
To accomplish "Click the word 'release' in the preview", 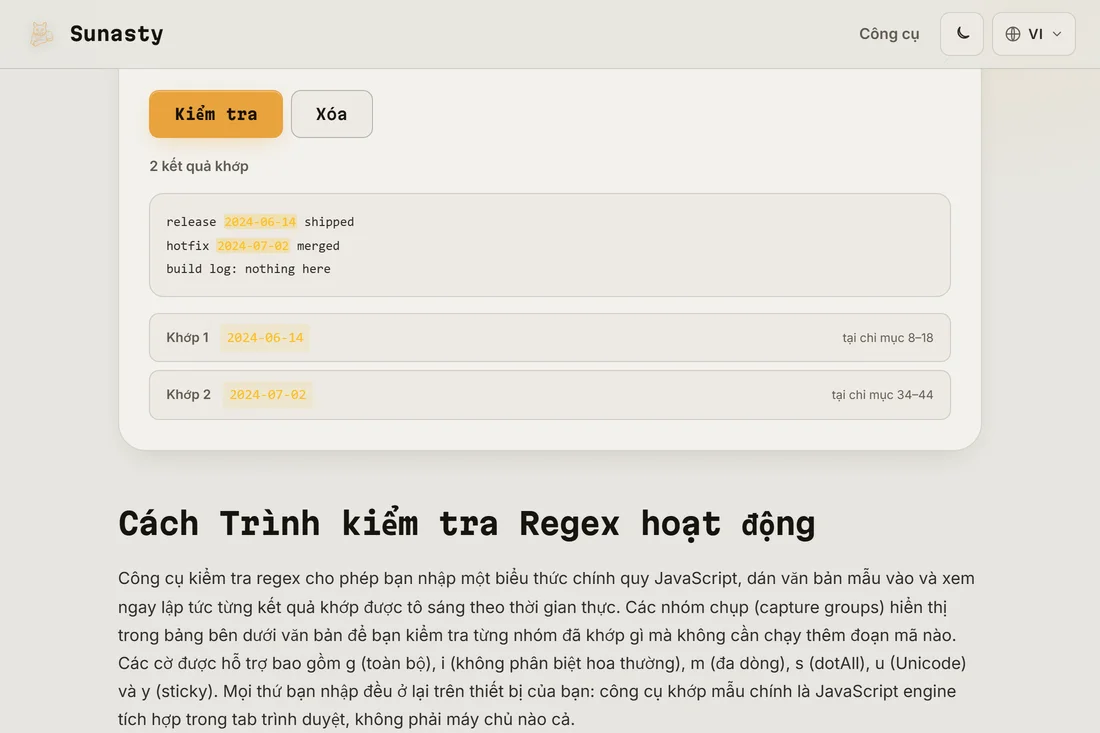I will pyautogui.click(x=191, y=222).
